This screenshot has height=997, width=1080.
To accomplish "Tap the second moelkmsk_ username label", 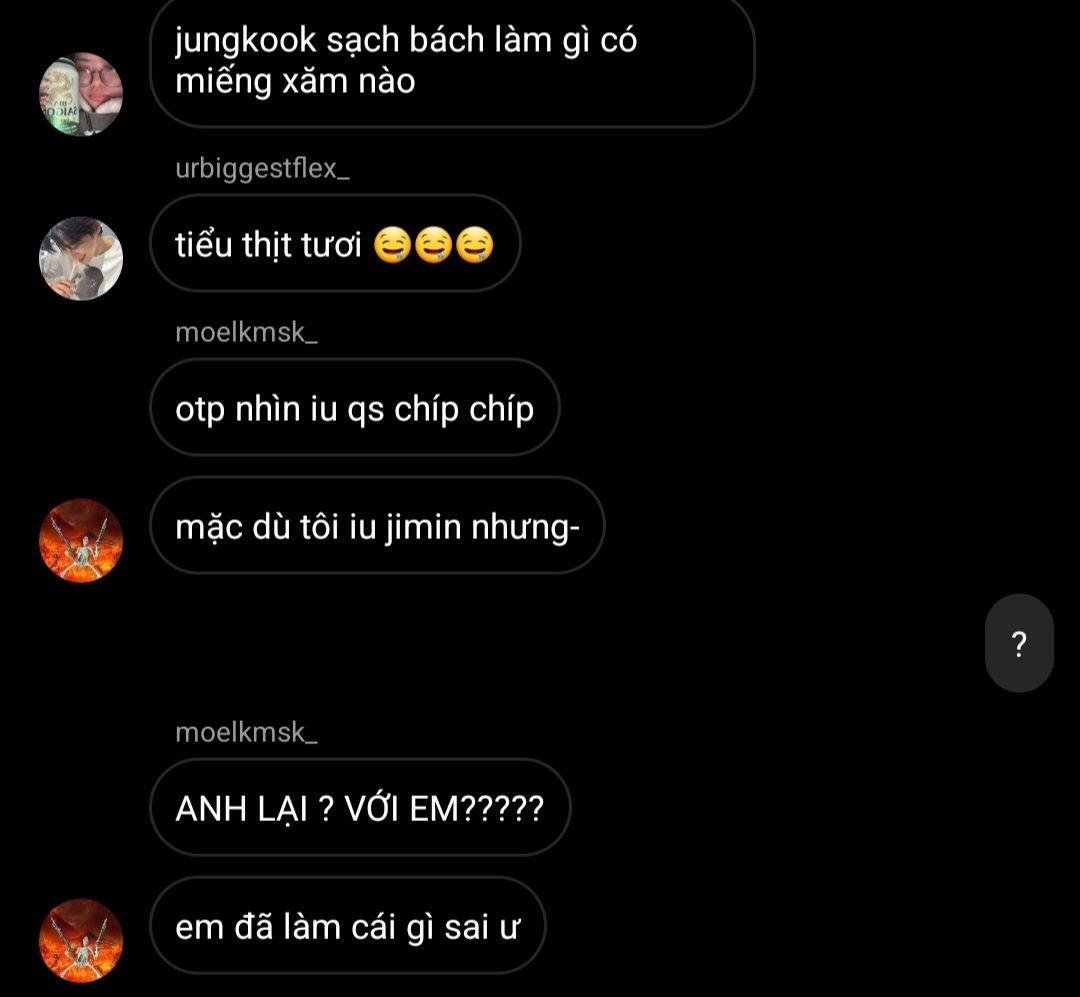I will [x=247, y=732].
